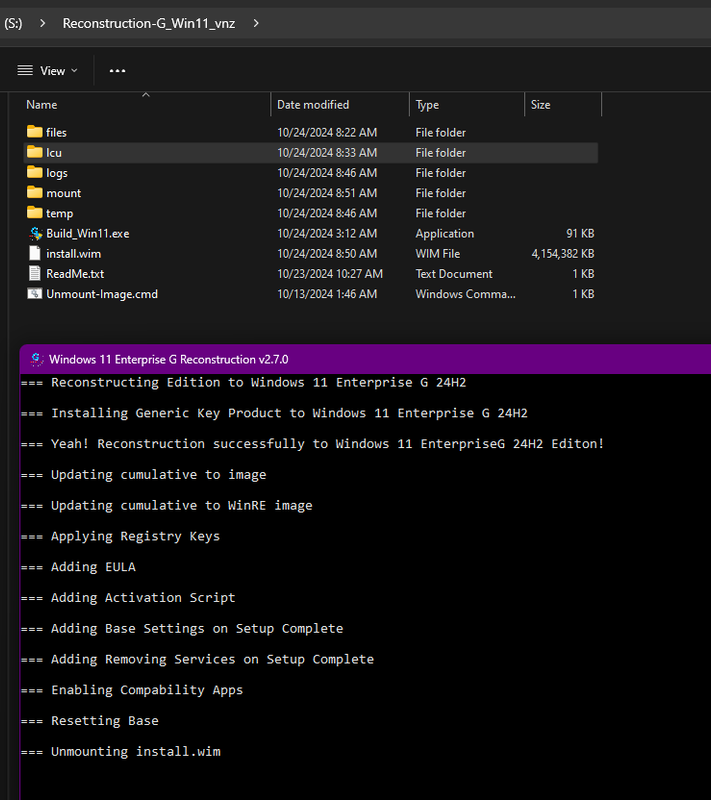Click date '10/13/2024 1:46 AM'
This screenshot has width=711, height=800.
(x=327, y=294)
